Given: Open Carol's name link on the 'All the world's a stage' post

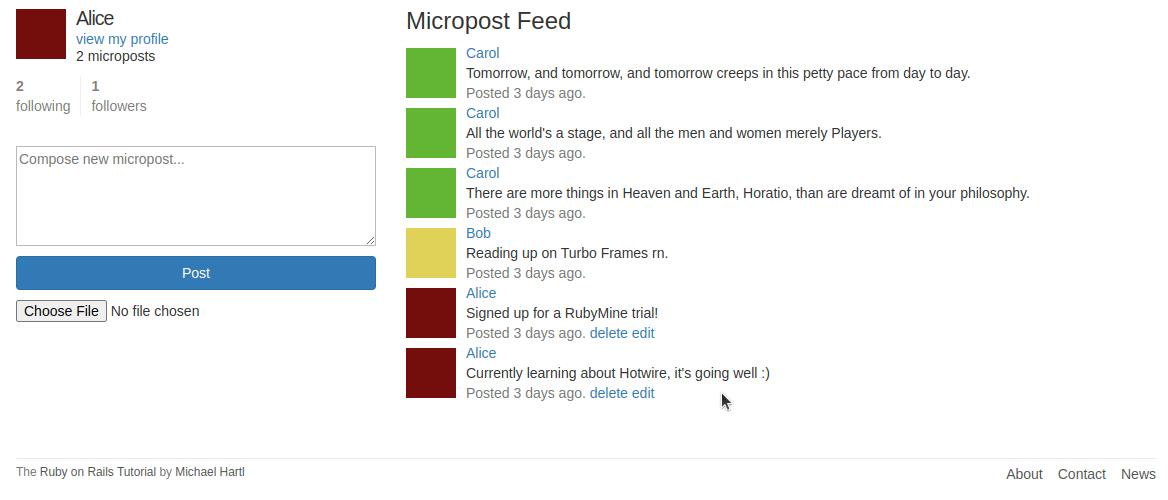Looking at the screenshot, I should point(483,113).
